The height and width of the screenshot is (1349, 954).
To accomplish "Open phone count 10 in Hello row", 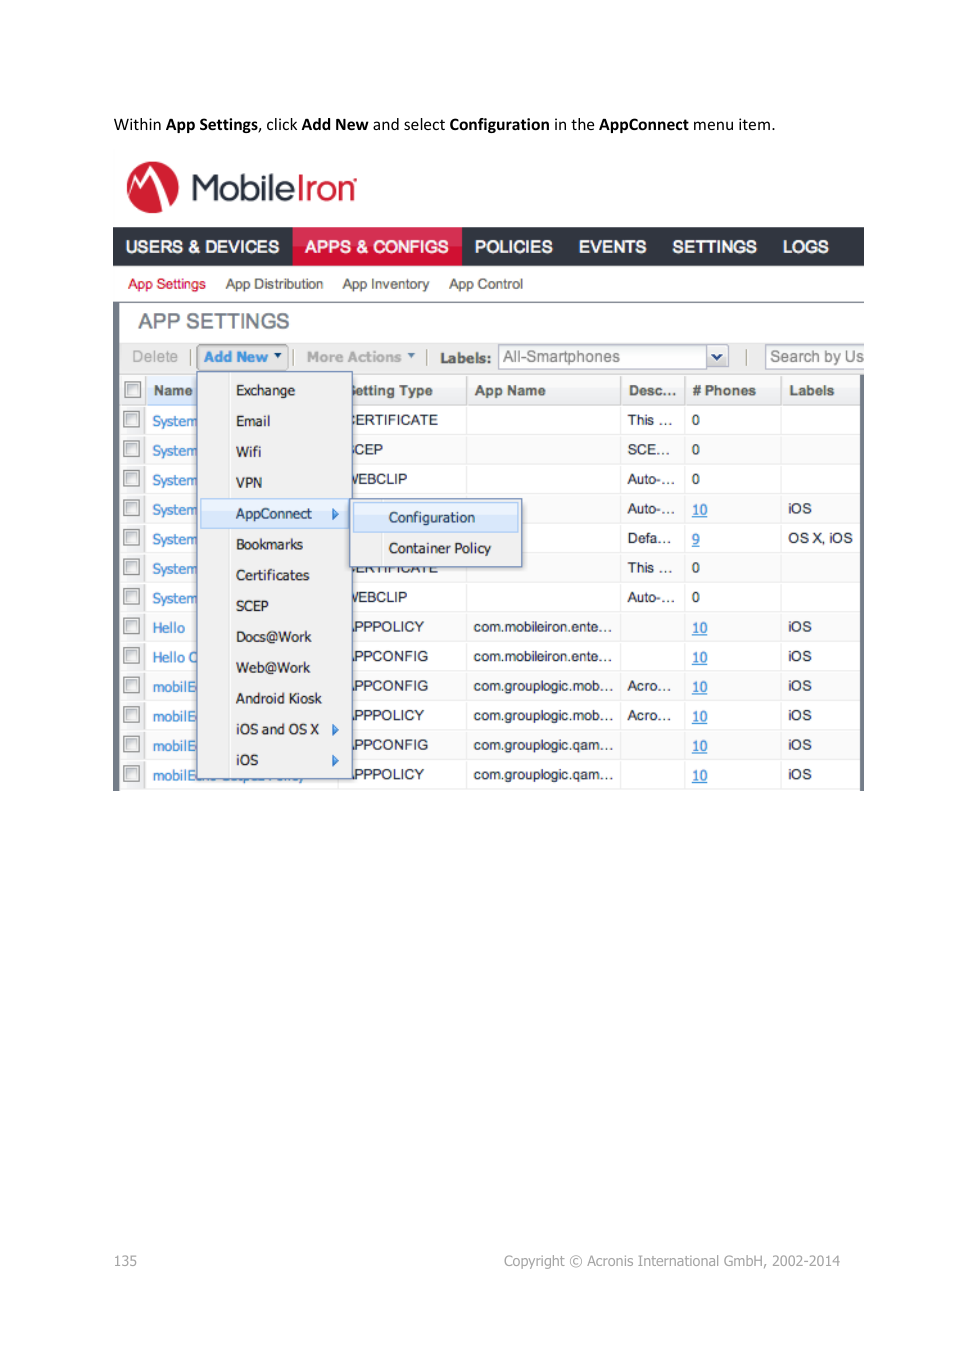I will (699, 628).
